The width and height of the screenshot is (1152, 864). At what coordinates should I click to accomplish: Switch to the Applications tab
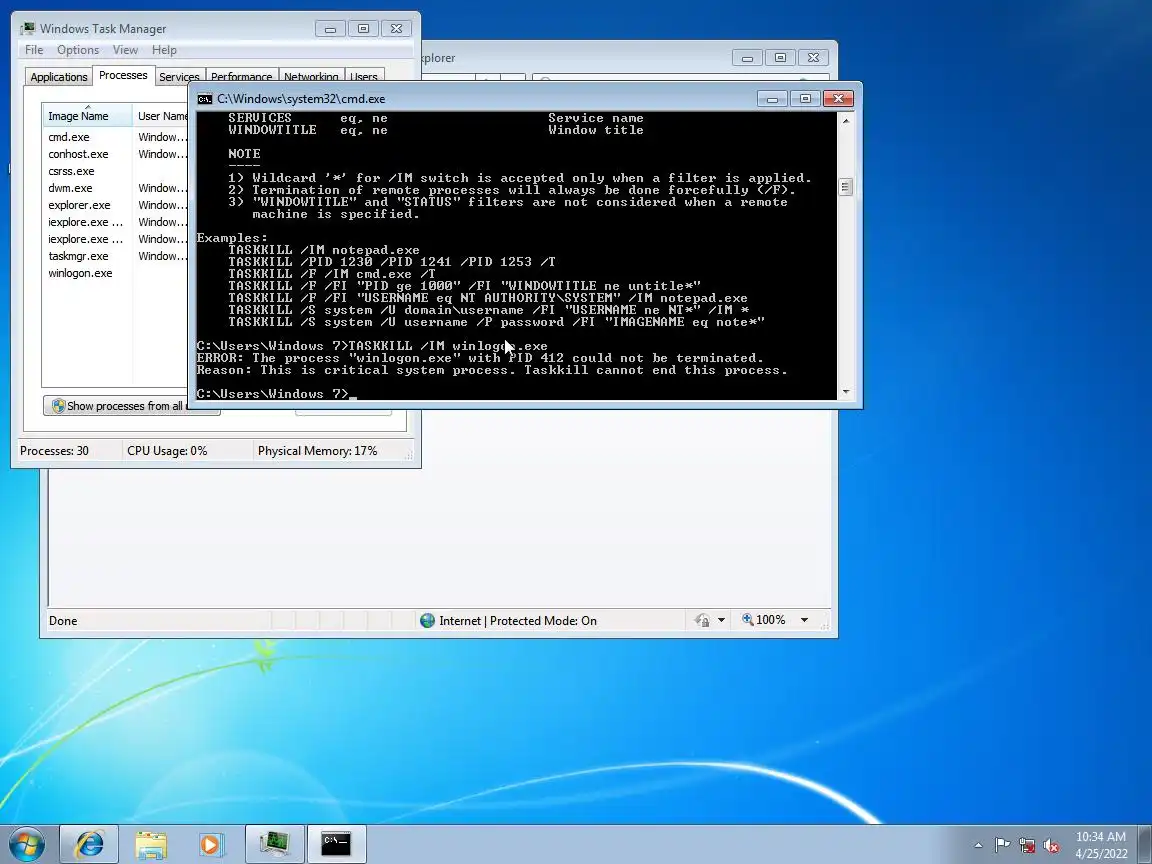pyautogui.click(x=59, y=77)
